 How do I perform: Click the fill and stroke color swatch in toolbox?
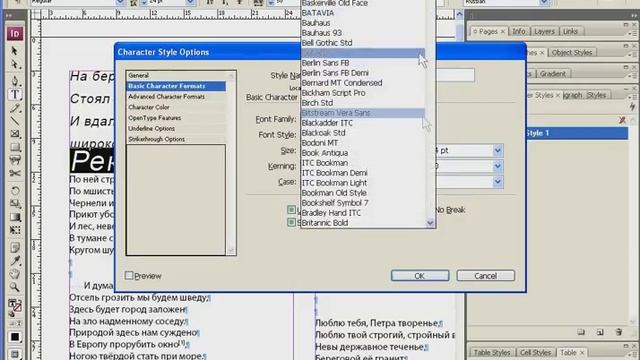[x=15, y=307]
